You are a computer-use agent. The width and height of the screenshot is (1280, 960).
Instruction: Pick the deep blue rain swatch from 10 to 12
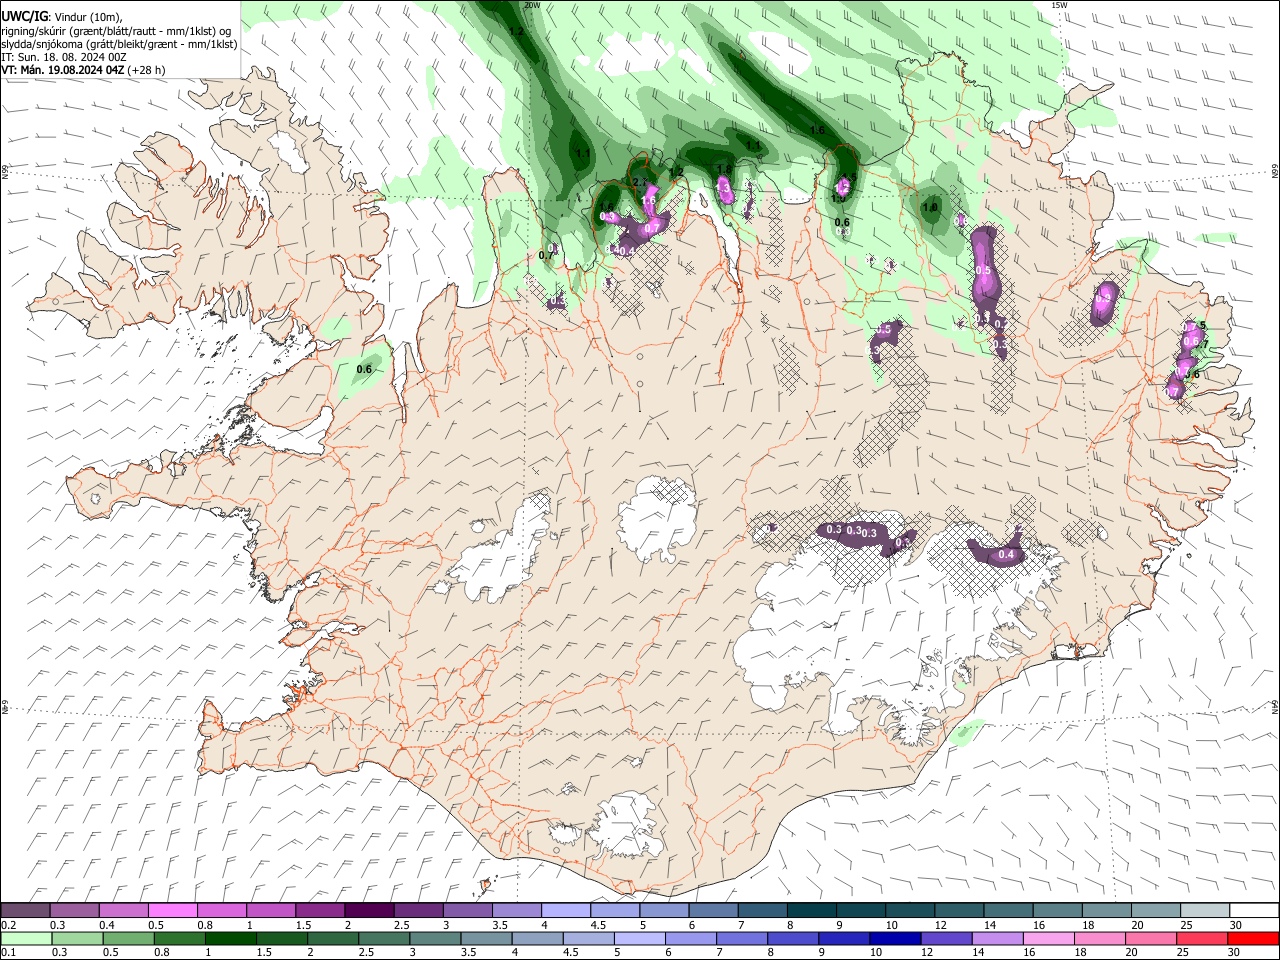point(894,938)
